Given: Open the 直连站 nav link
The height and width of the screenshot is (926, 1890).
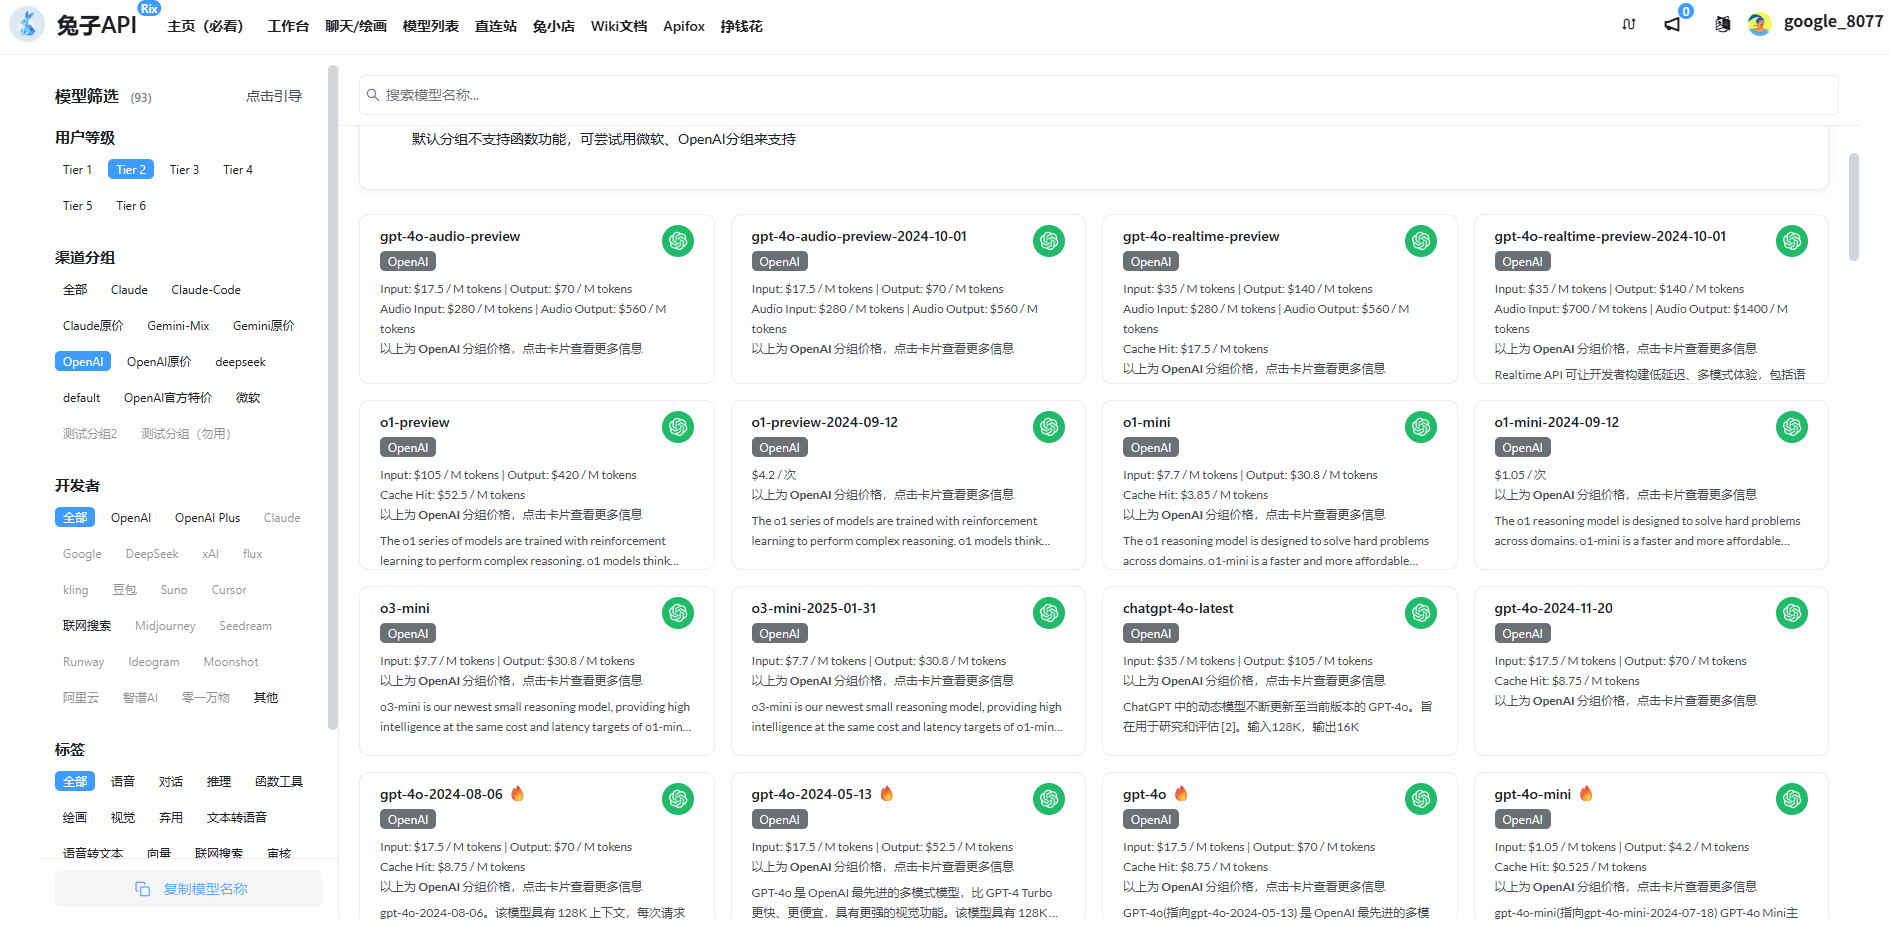Looking at the screenshot, I should (x=495, y=26).
